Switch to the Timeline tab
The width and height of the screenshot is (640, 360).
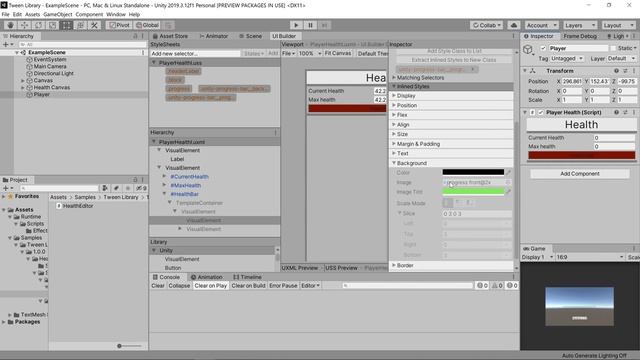tap(247, 277)
